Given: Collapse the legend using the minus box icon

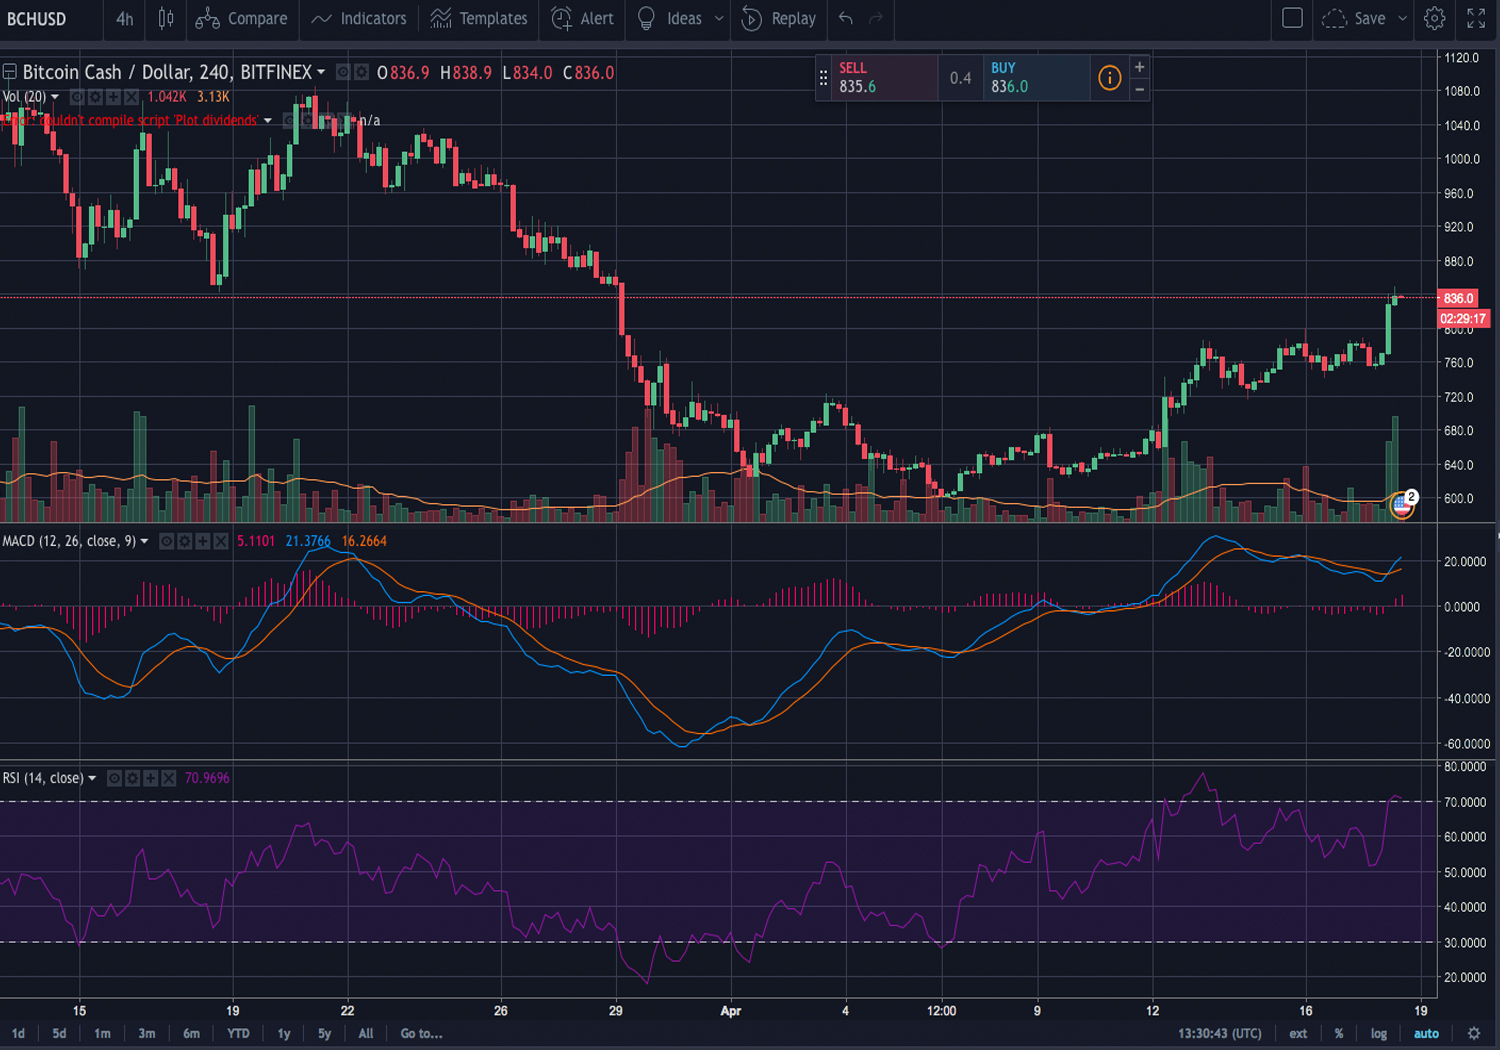Looking at the screenshot, I should pyautogui.click(x=9, y=72).
